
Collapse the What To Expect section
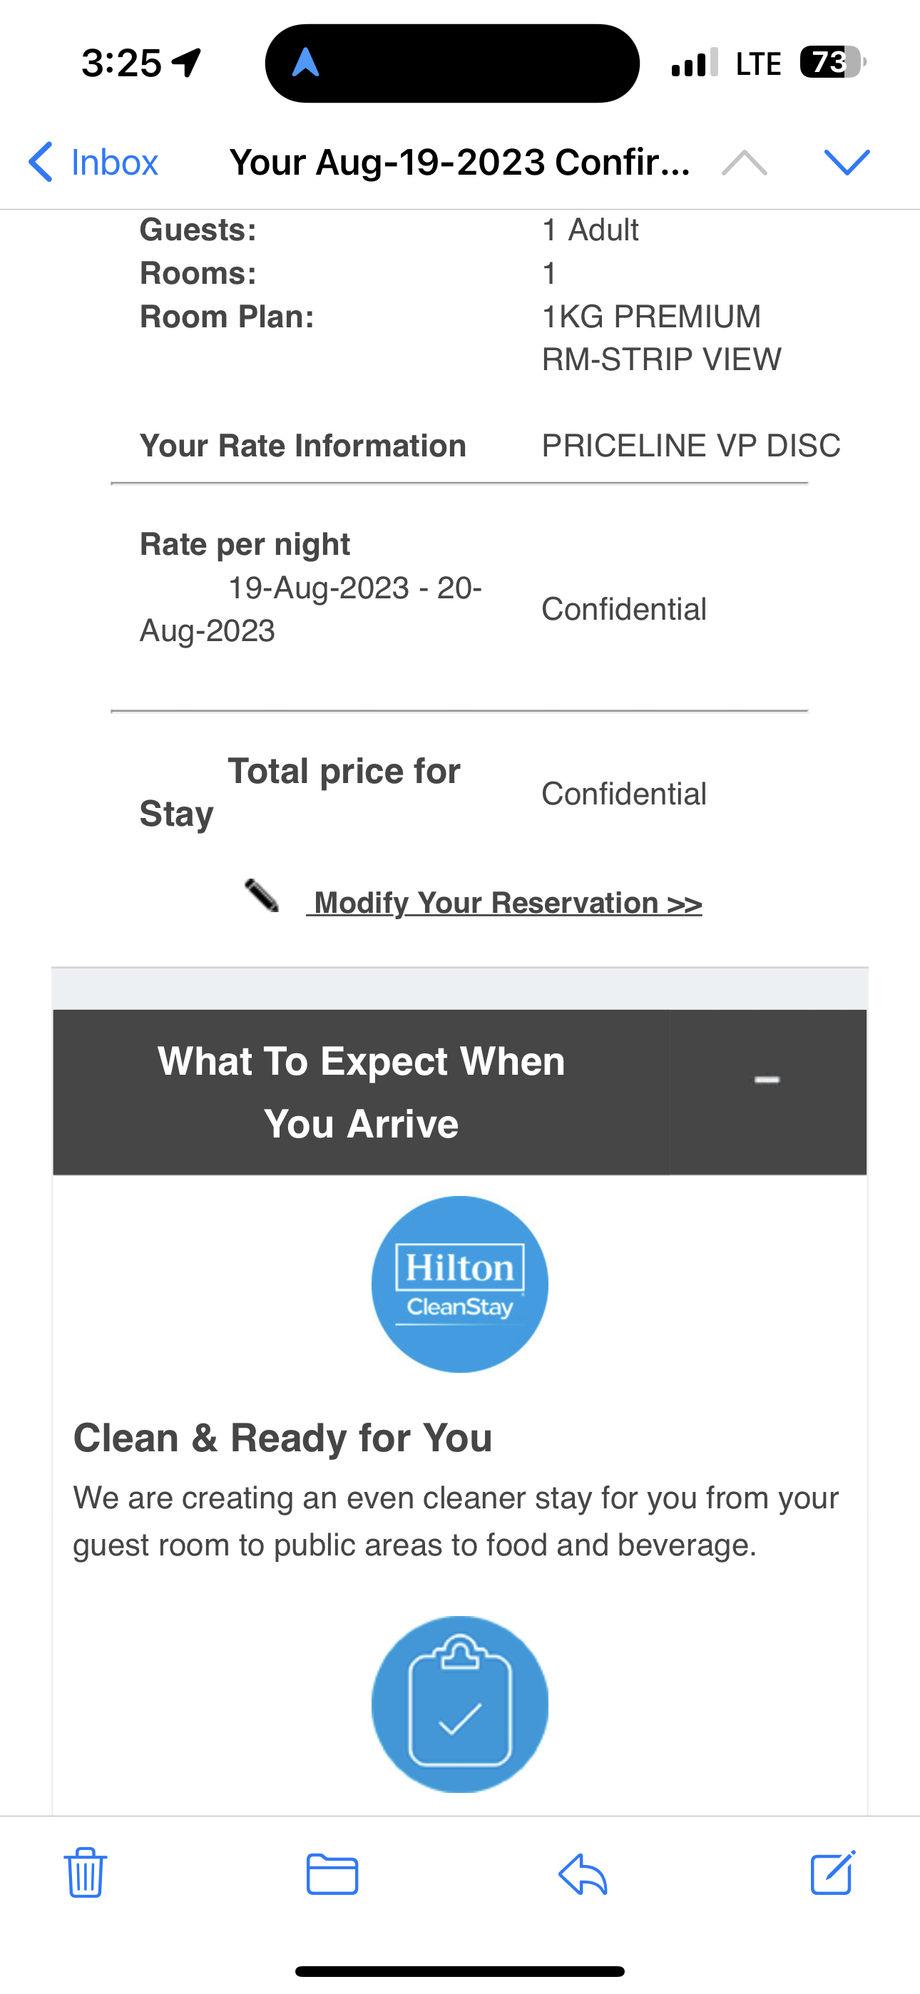point(767,1080)
